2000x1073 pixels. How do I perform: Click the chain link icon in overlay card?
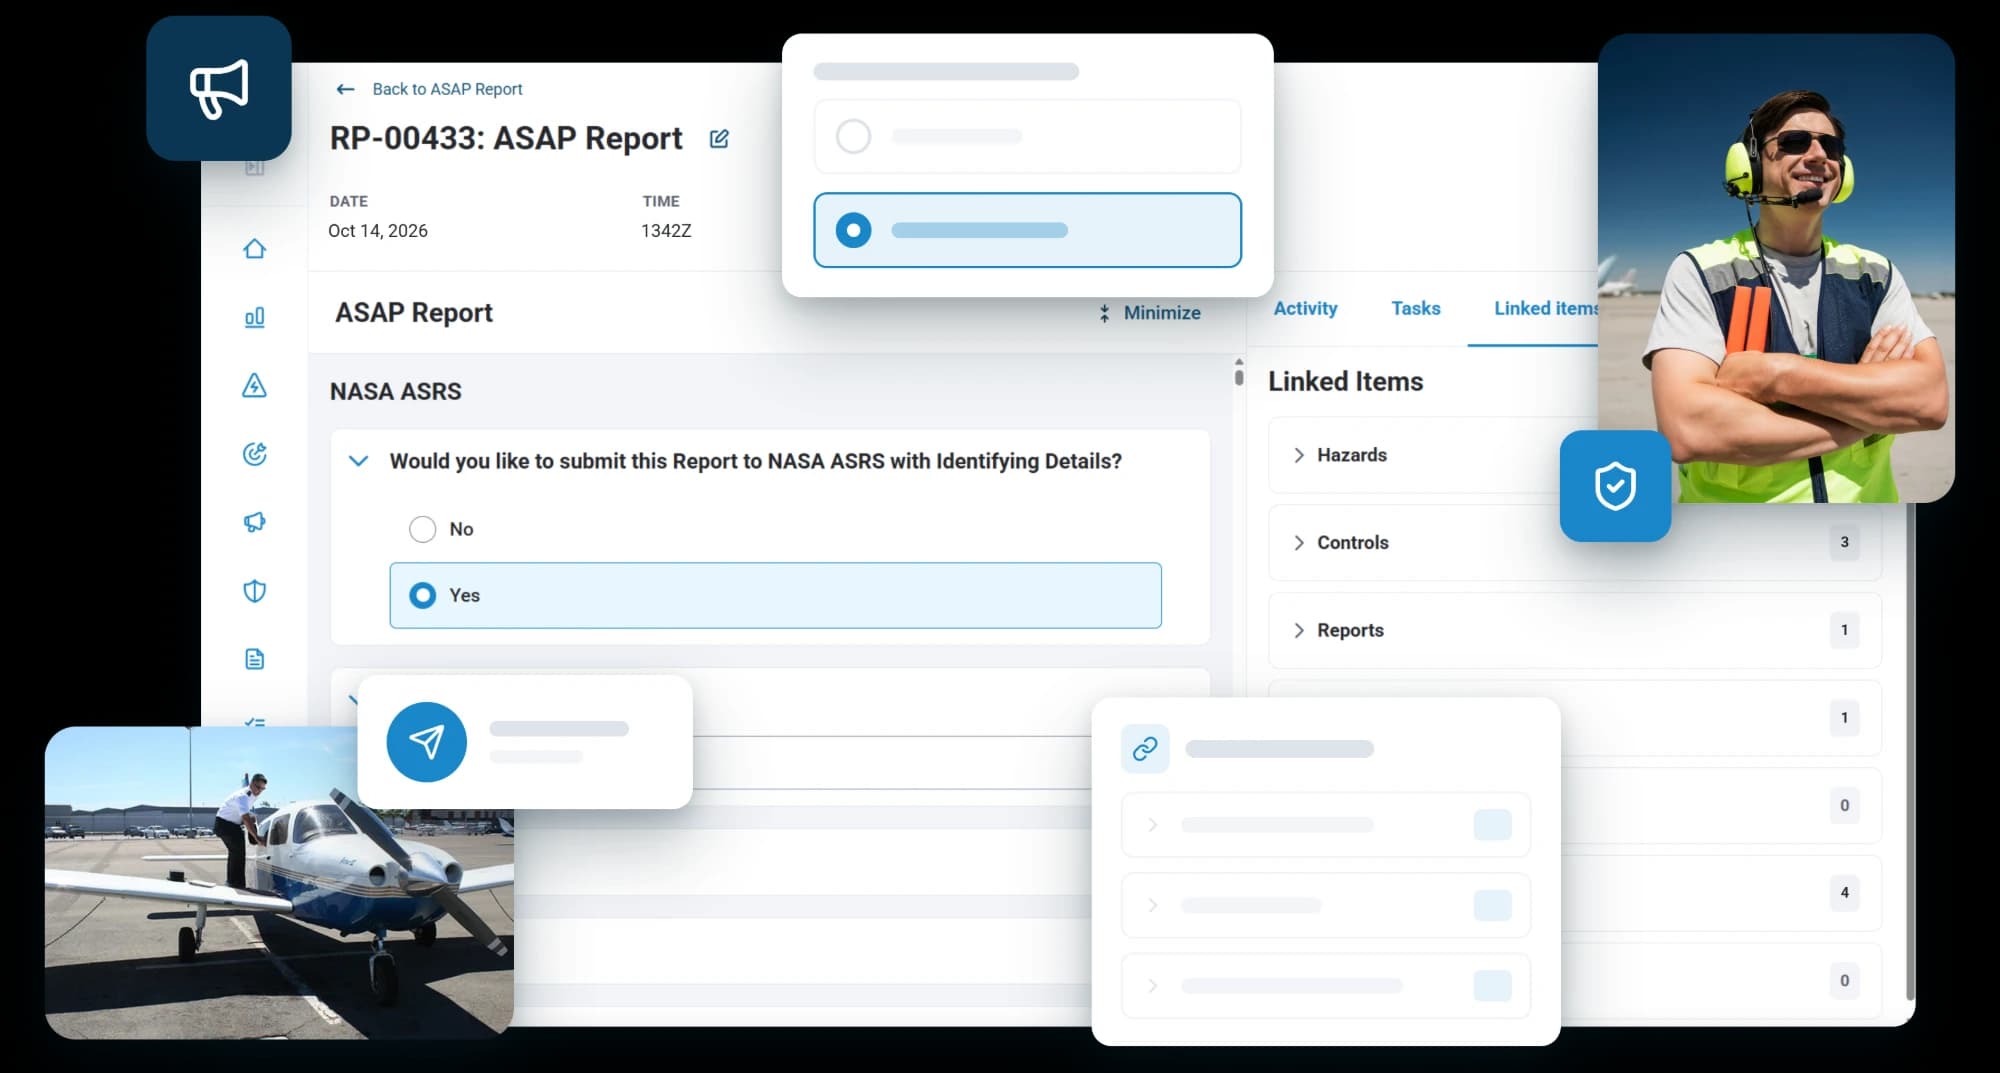pos(1145,748)
